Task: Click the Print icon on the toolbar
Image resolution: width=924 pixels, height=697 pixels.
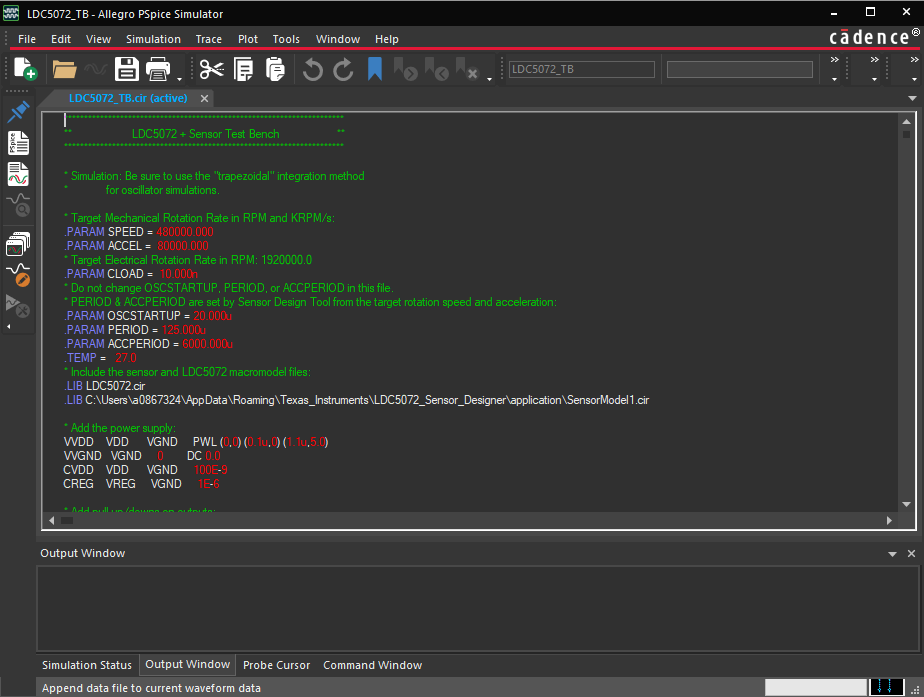Action: [x=157, y=68]
